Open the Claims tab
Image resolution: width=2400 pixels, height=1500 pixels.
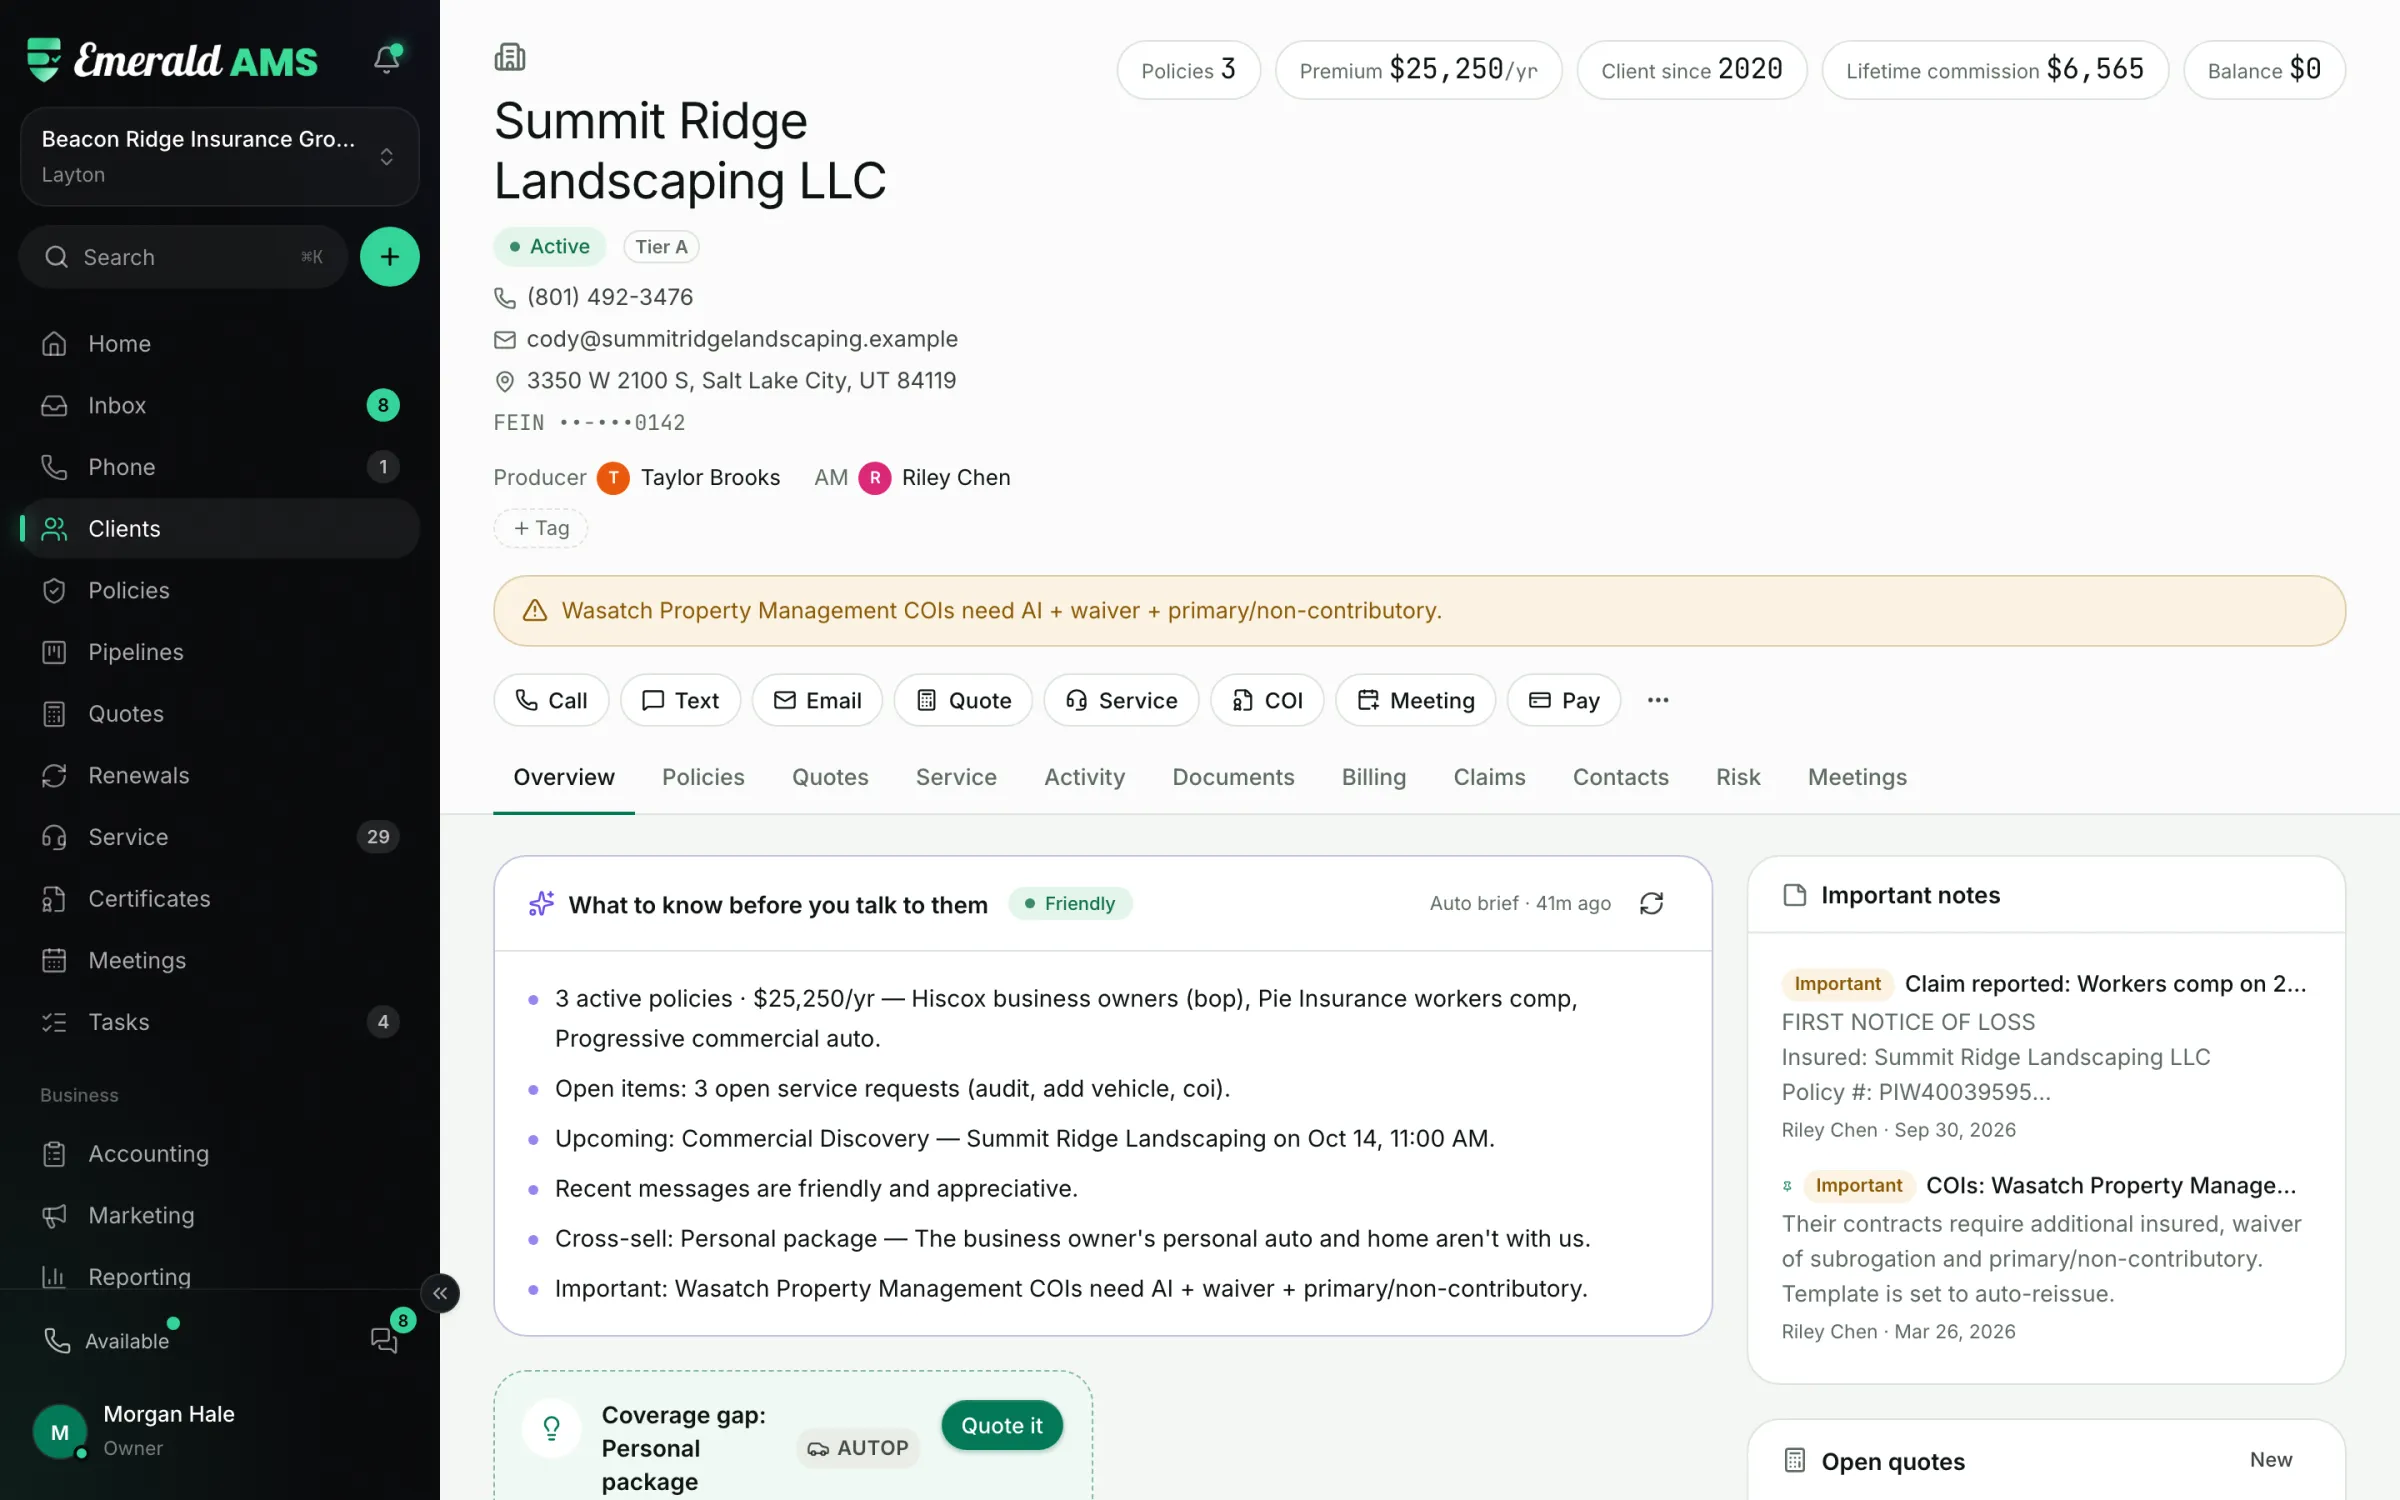tap(1489, 777)
